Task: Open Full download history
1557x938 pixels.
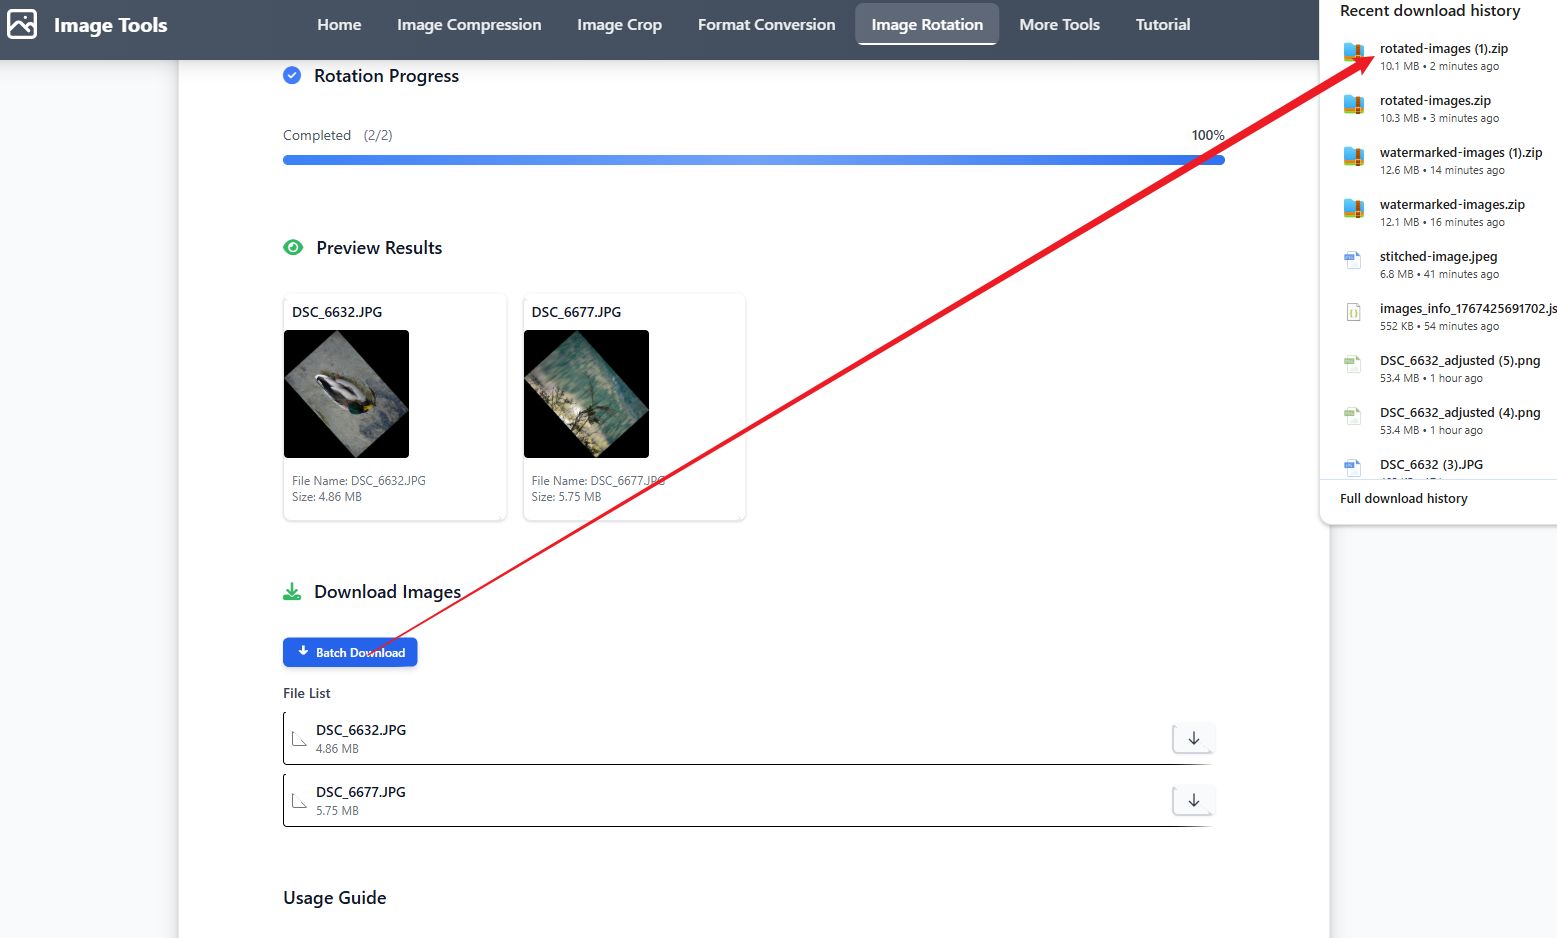Action: pyautogui.click(x=1403, y=498)
